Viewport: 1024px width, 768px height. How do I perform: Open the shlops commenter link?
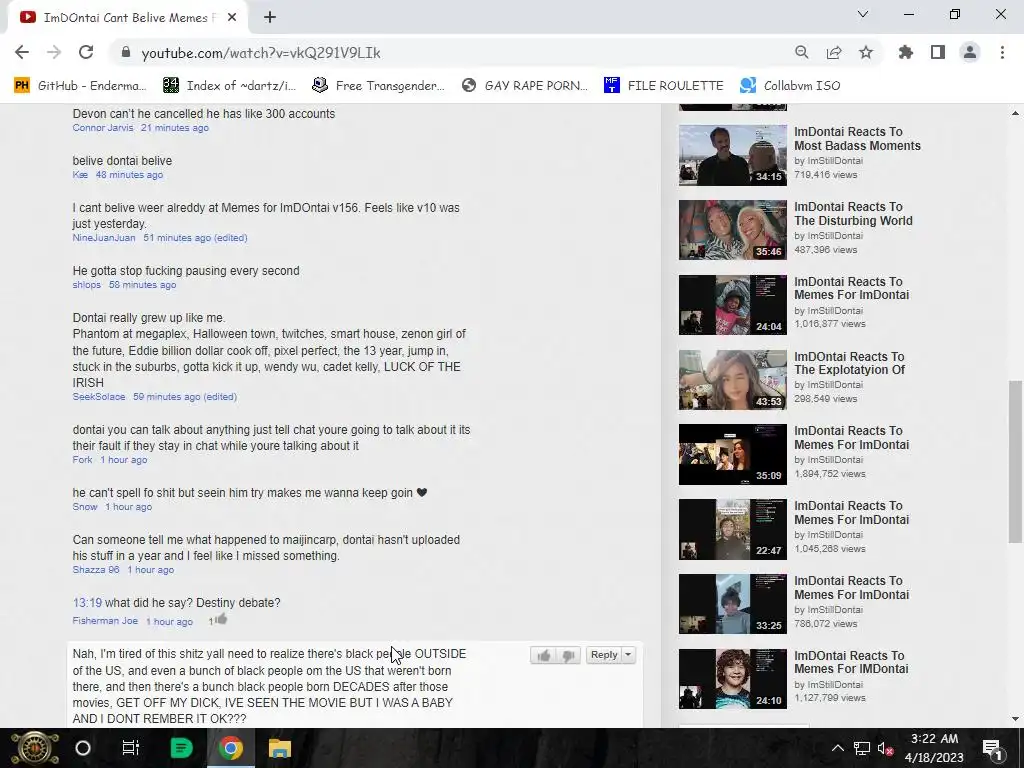(87, 285)
